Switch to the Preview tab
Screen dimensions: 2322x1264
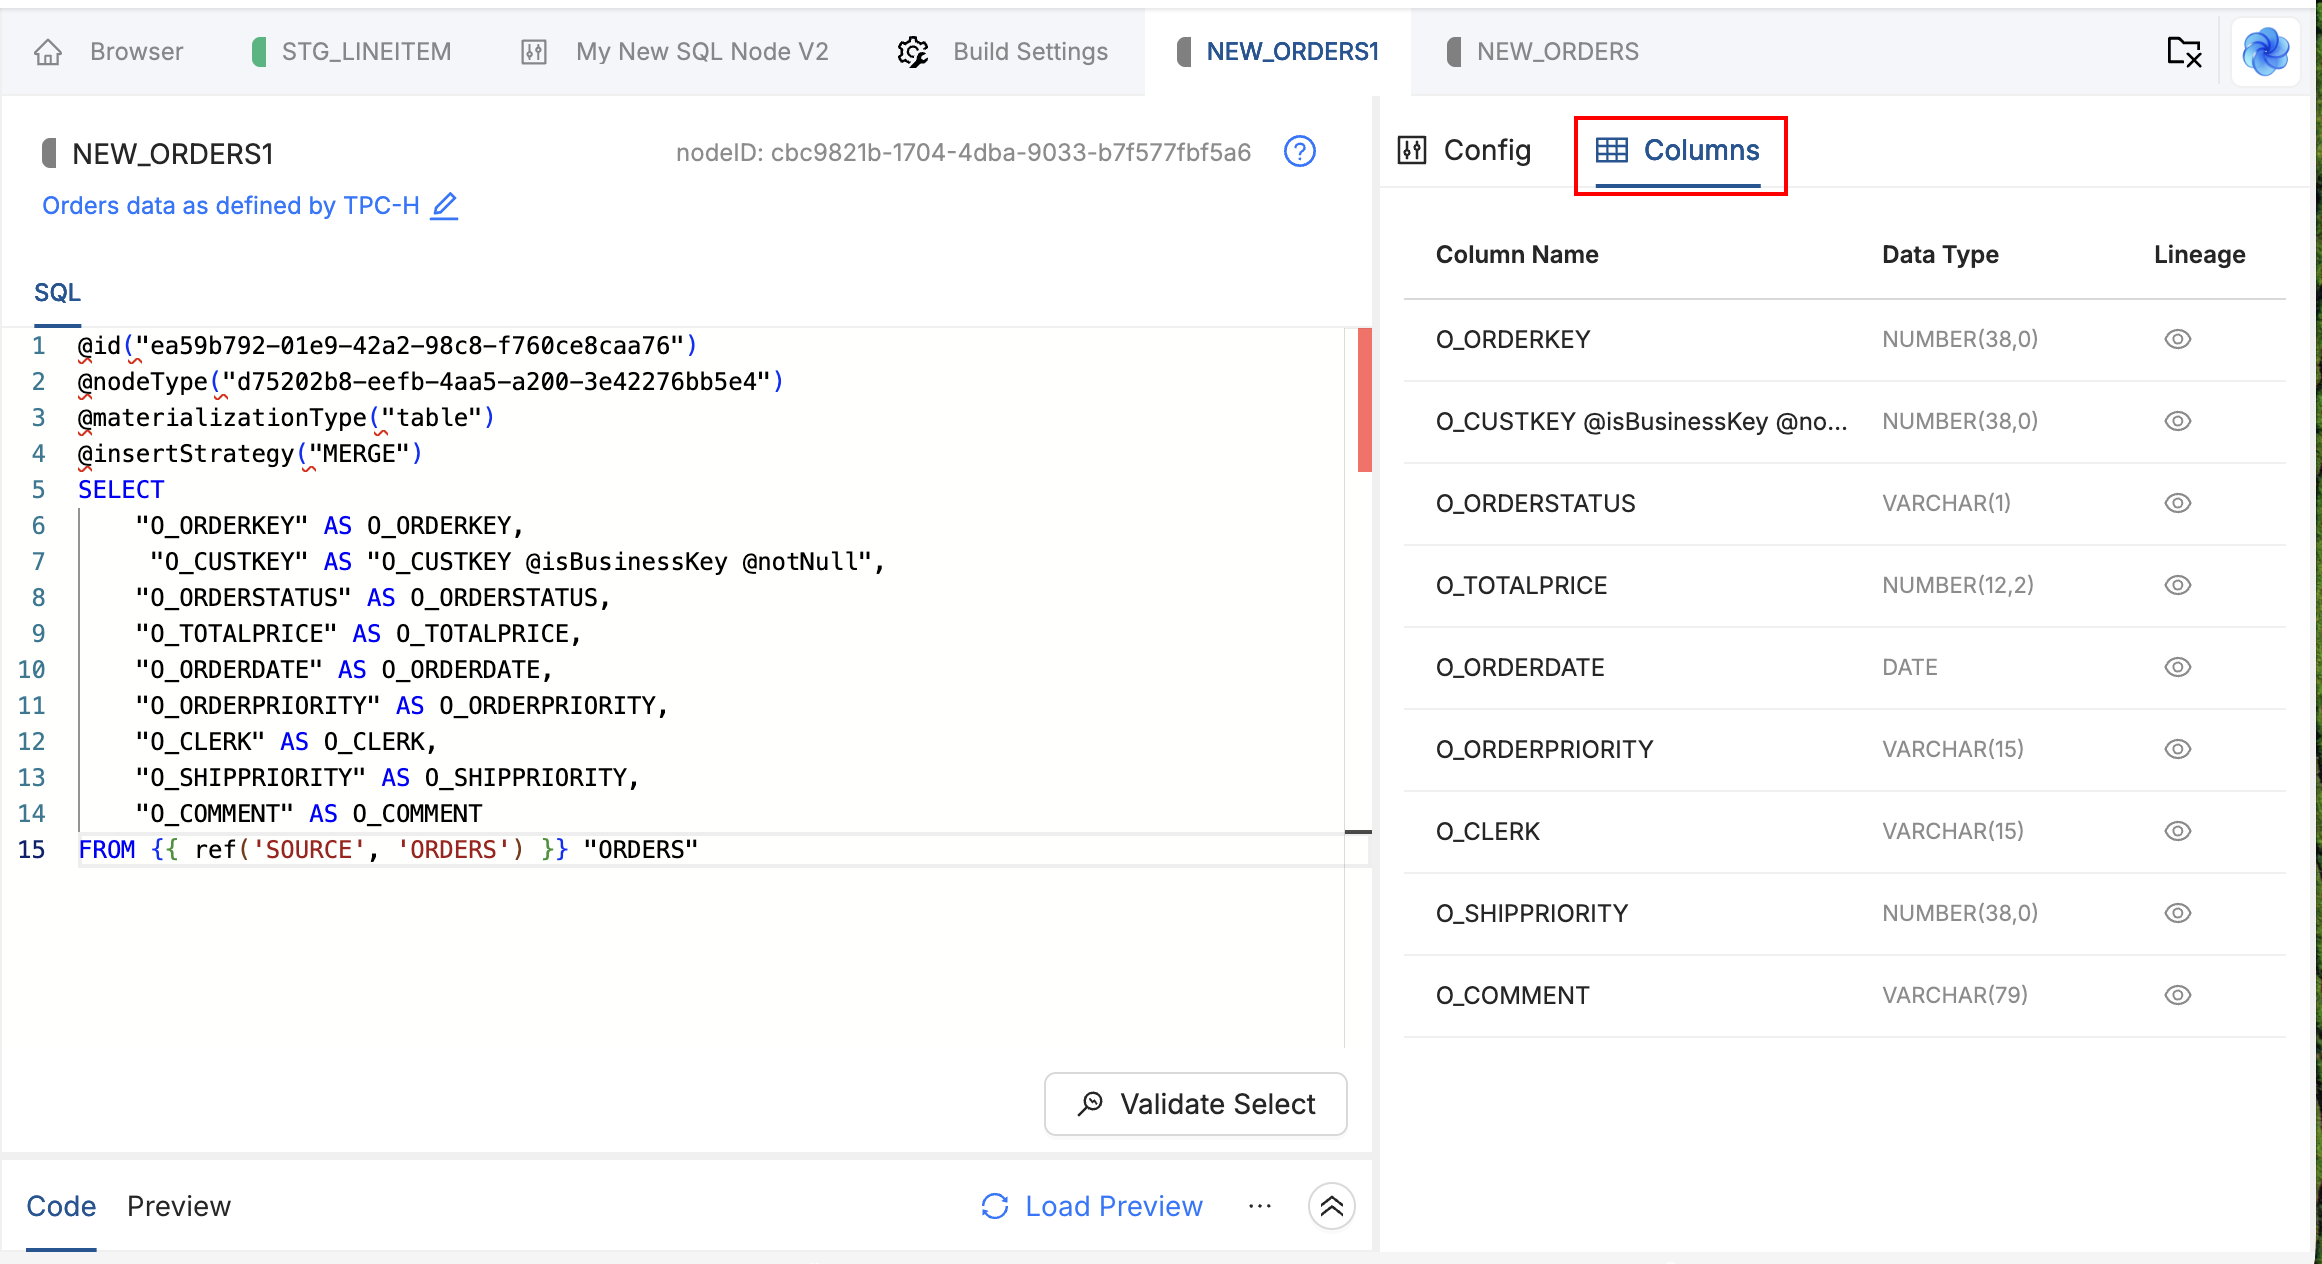[x=179, y=1206]
